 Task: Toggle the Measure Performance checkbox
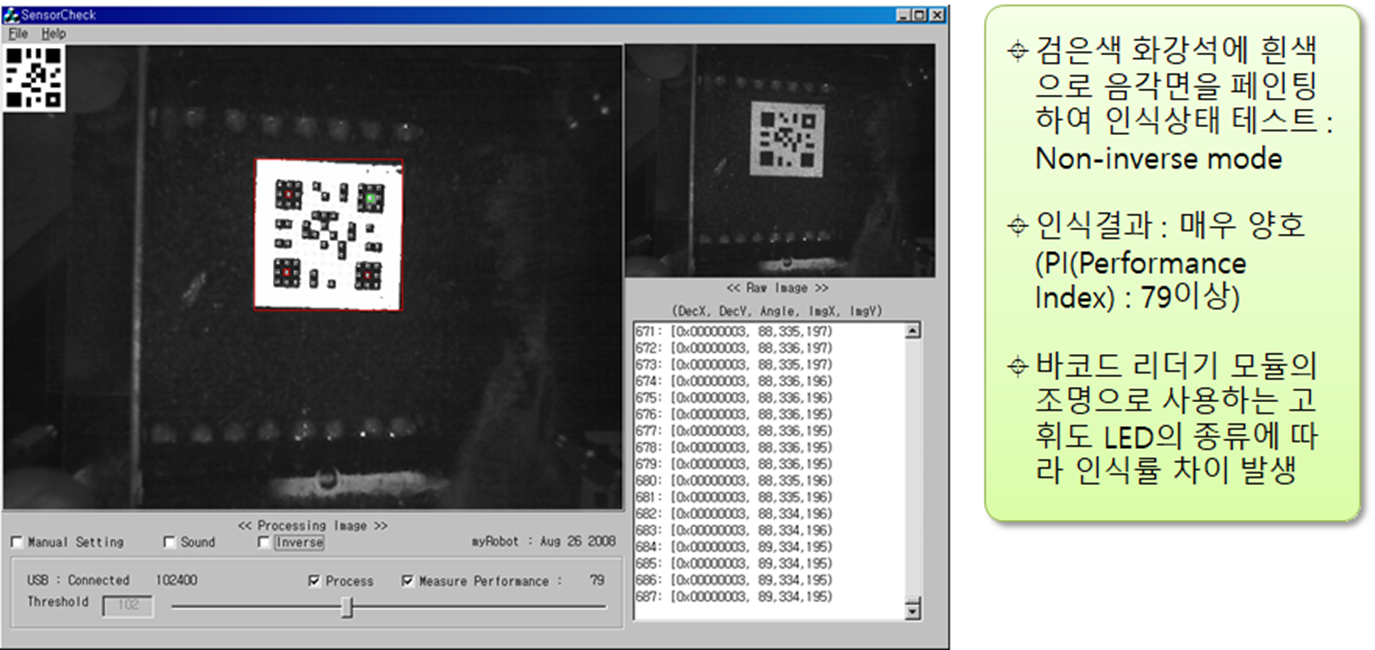pos(408,581)
